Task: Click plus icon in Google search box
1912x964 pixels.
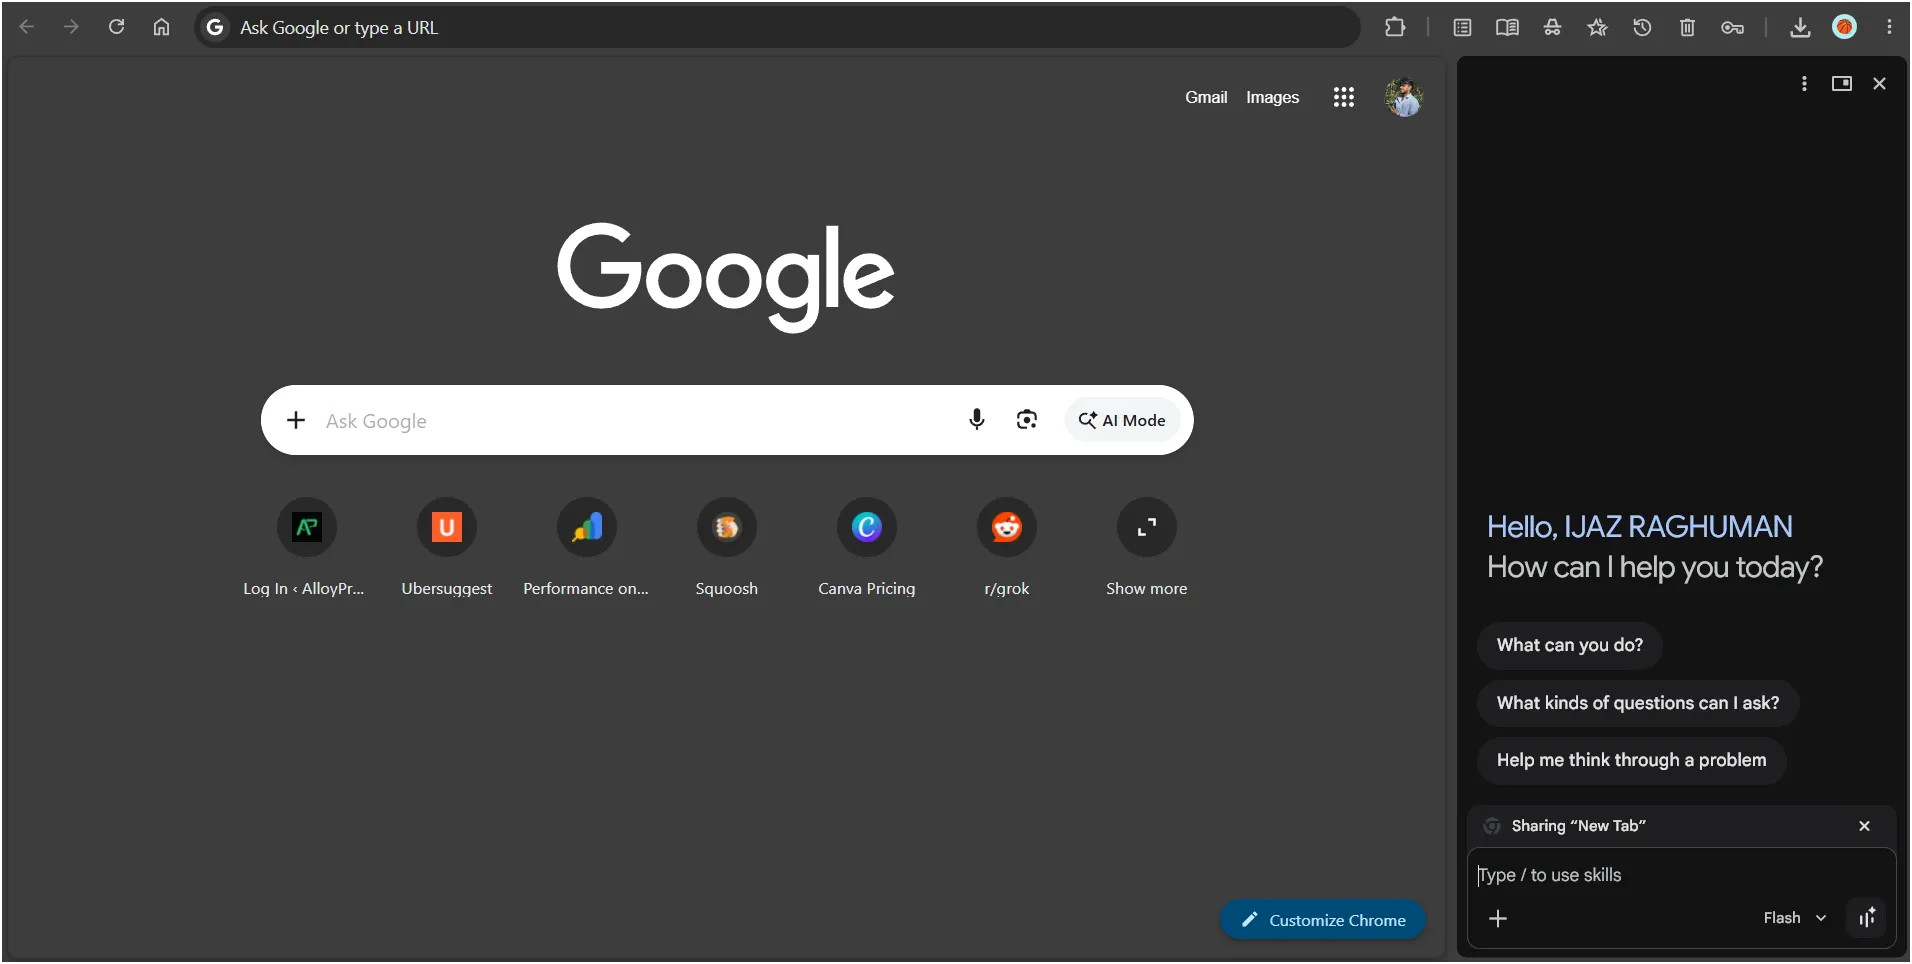Action: point(296,420)
